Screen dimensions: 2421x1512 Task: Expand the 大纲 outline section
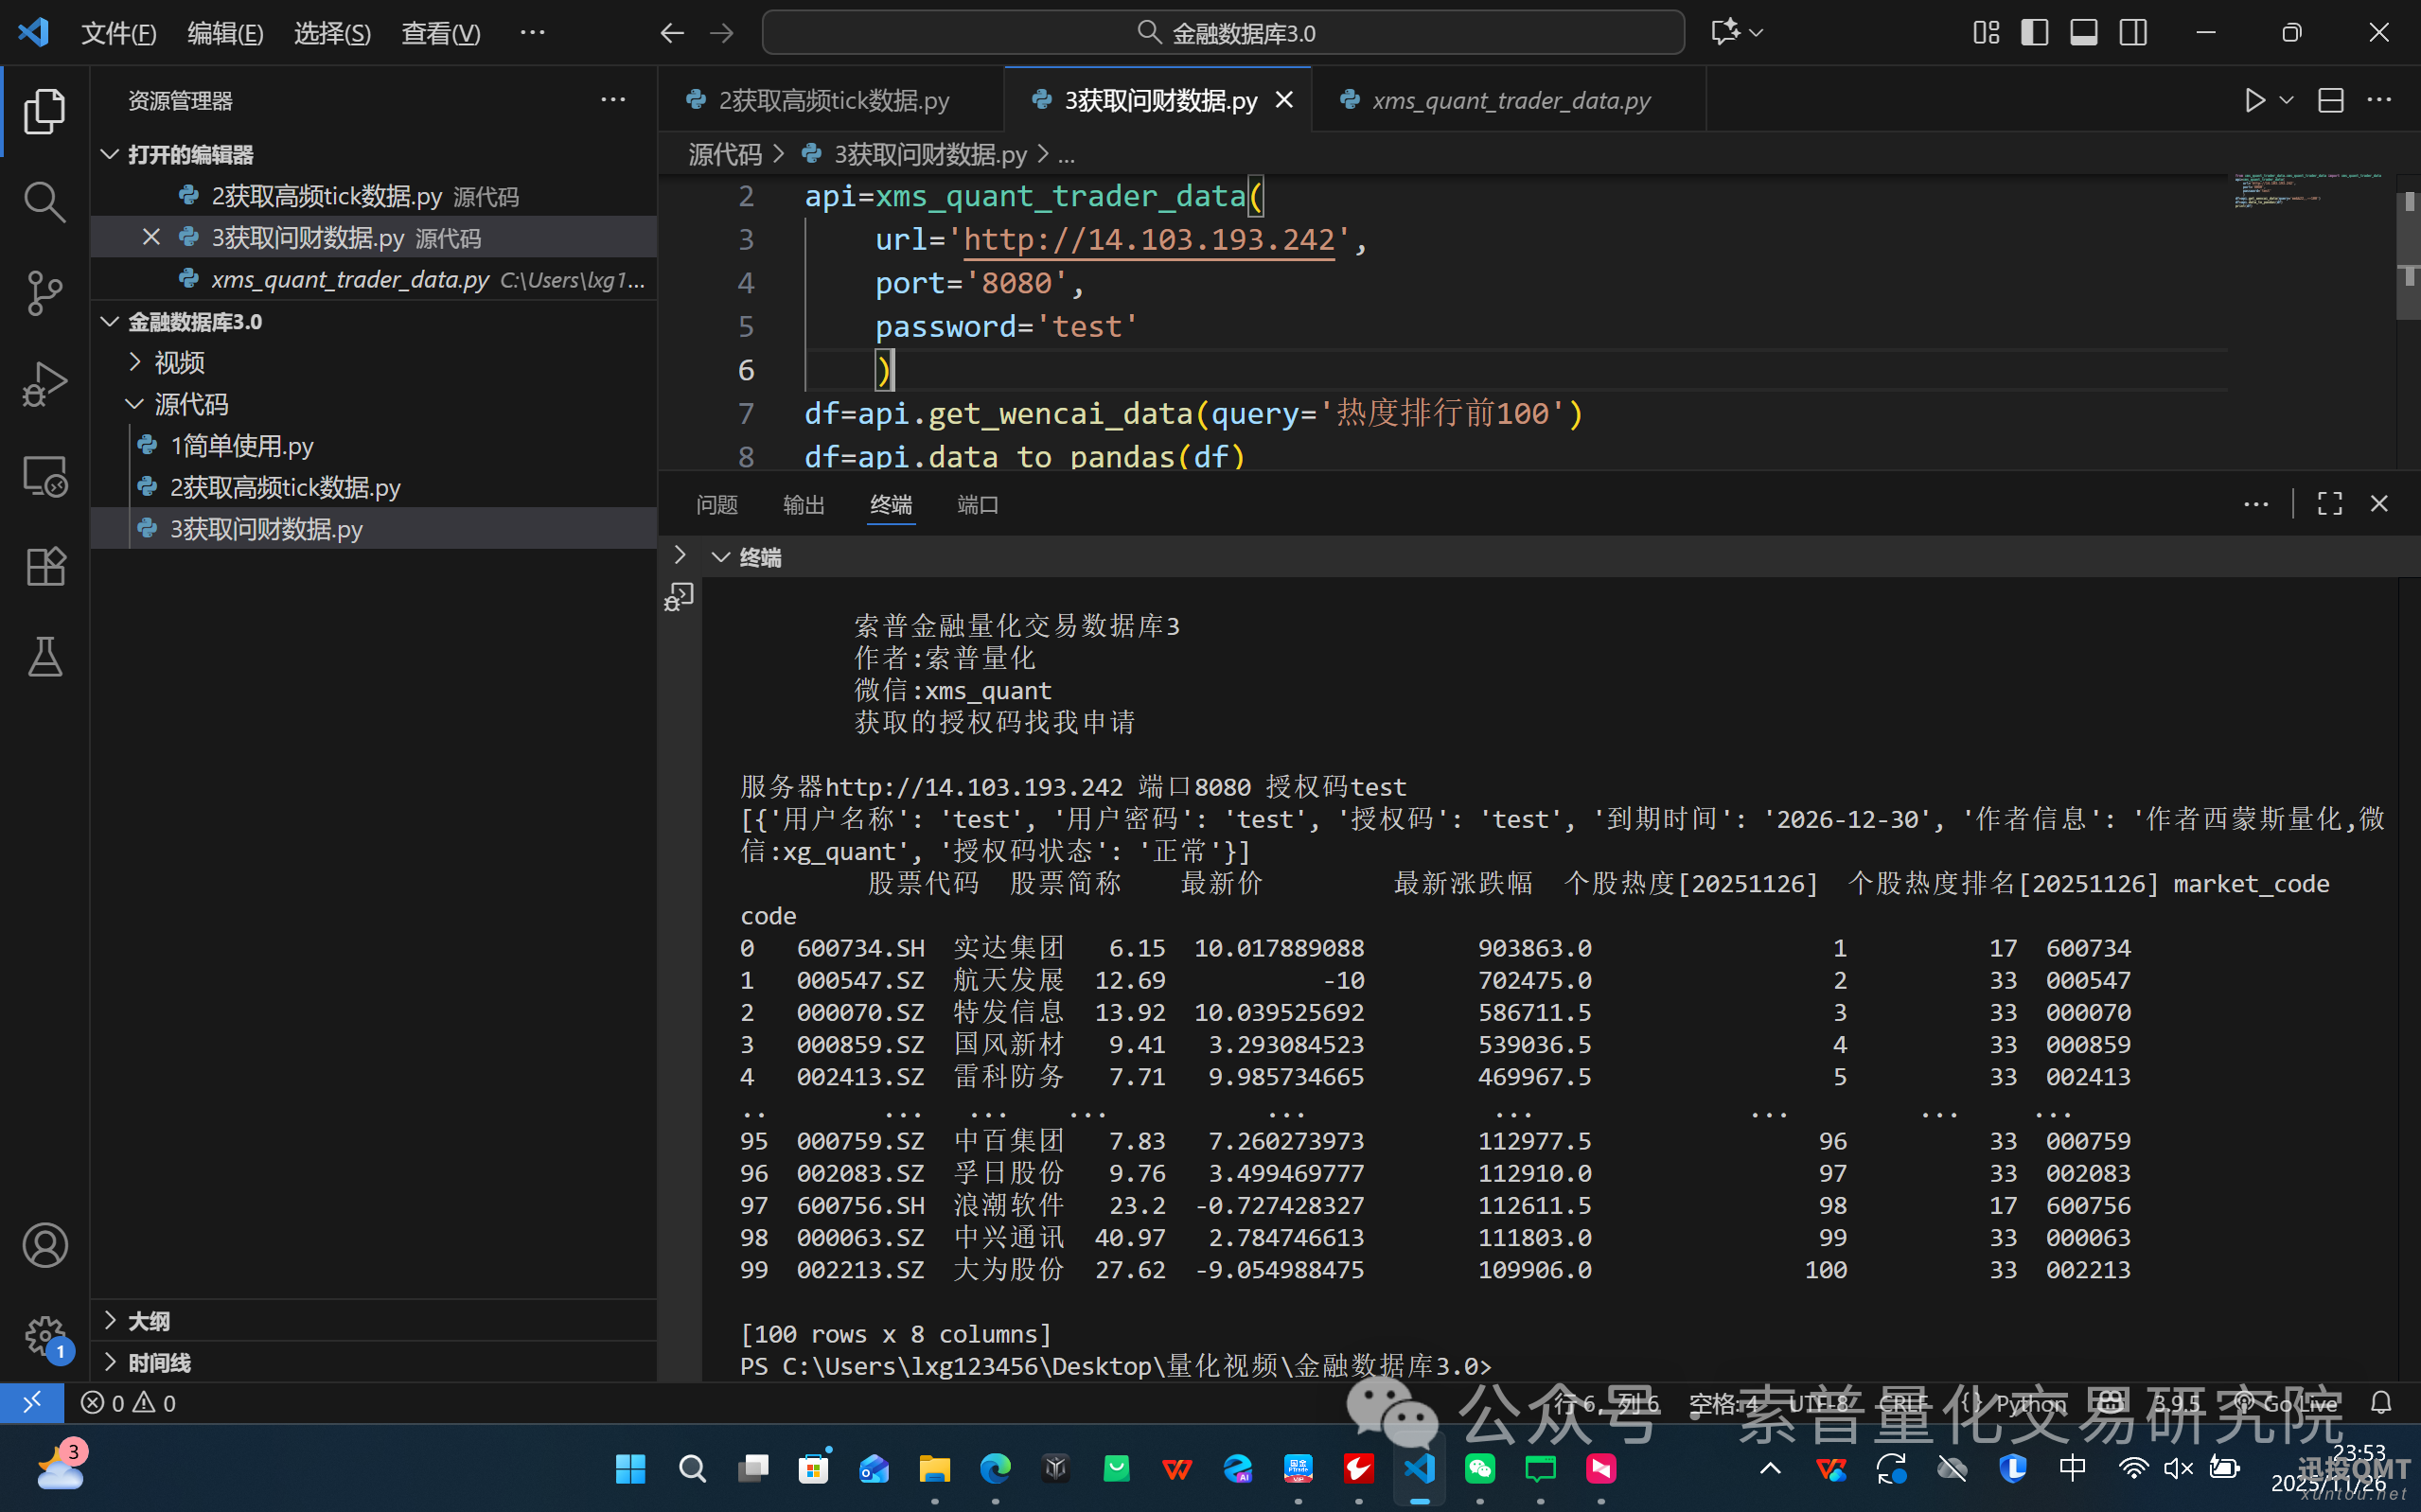tap(148, 1321)
